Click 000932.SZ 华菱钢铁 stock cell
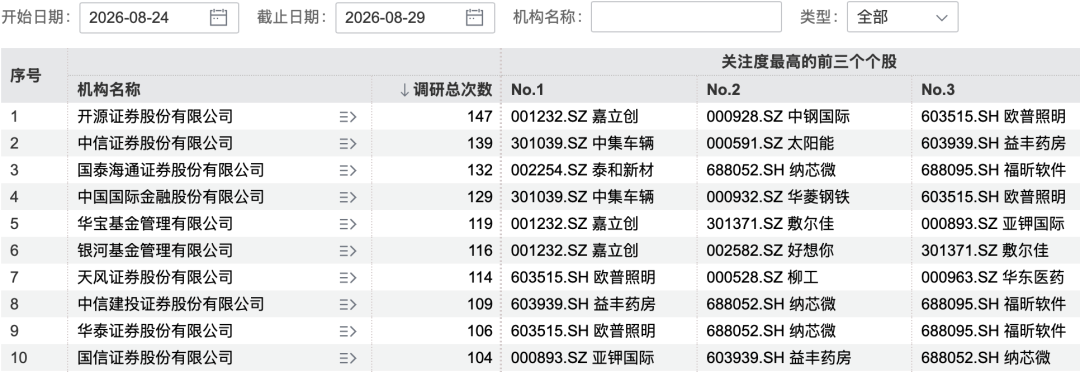This screenshot has width=1080, height=372. [x=778, y=197]
